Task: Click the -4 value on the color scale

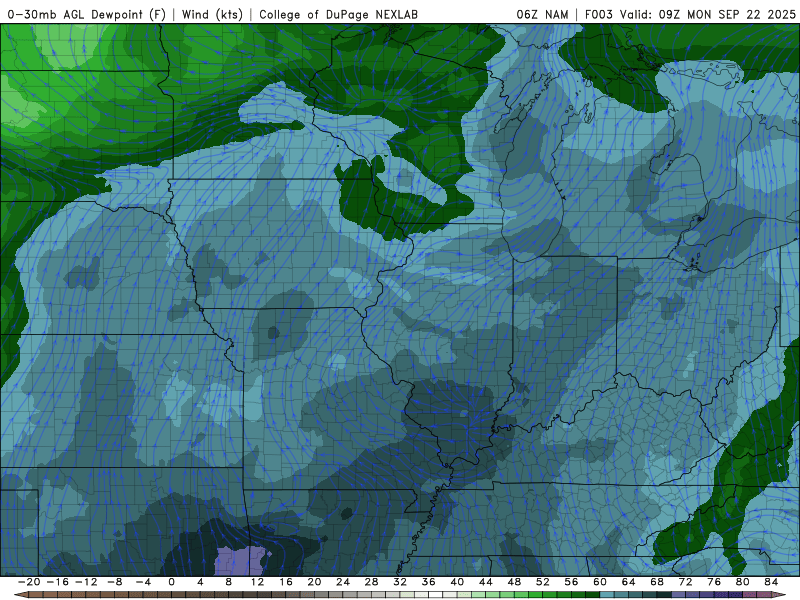Action: tap(143, 582)
